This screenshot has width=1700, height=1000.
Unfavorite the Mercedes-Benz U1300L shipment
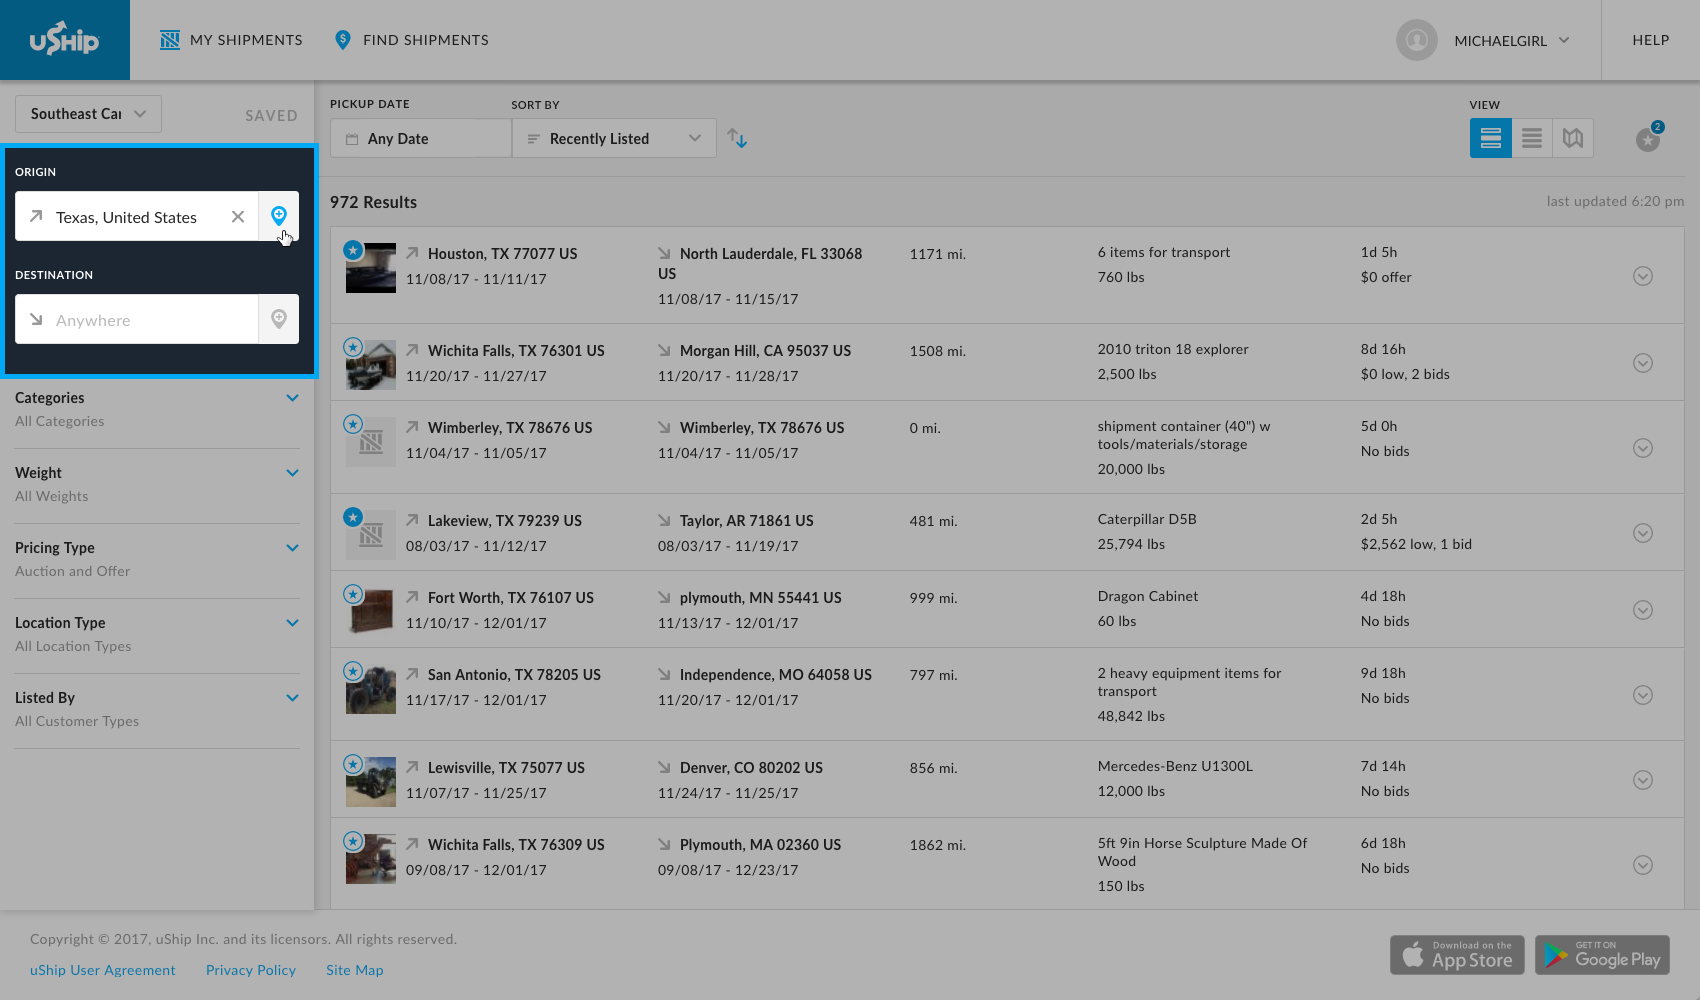(x=352, y=764)
